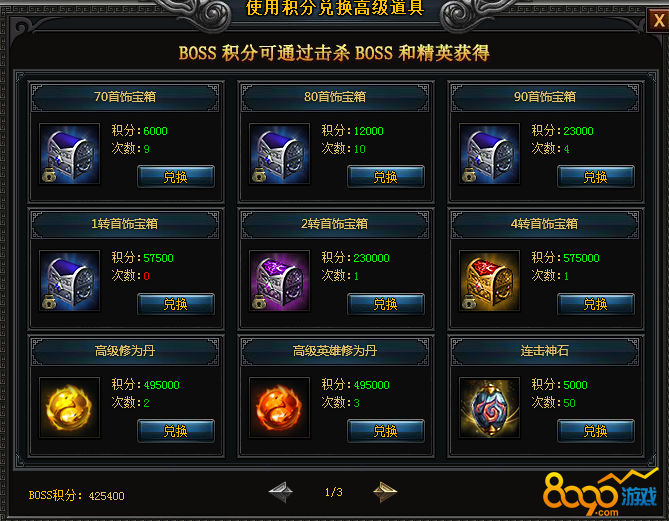Select the purple 2转首饰宝箱 chest icon
Viewport: 669px width, 521px height.
pos(279,281)
